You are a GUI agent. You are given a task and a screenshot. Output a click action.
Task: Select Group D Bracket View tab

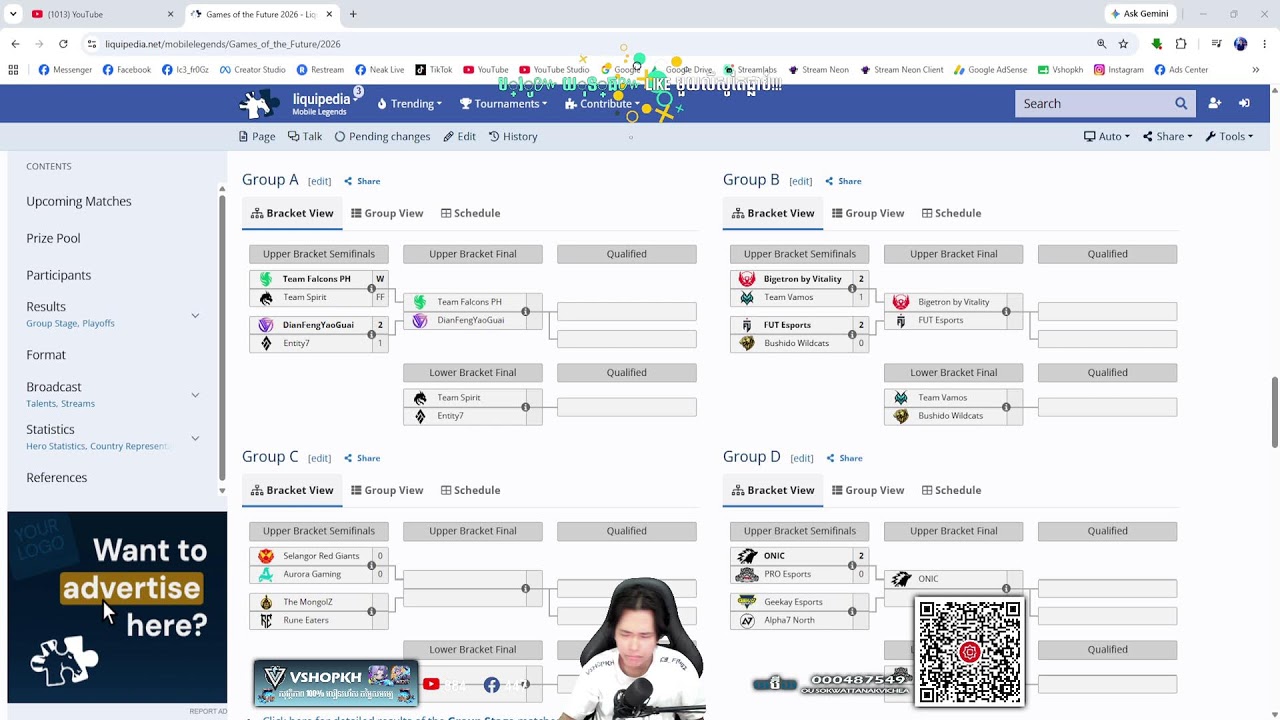[x=772, y=490]
